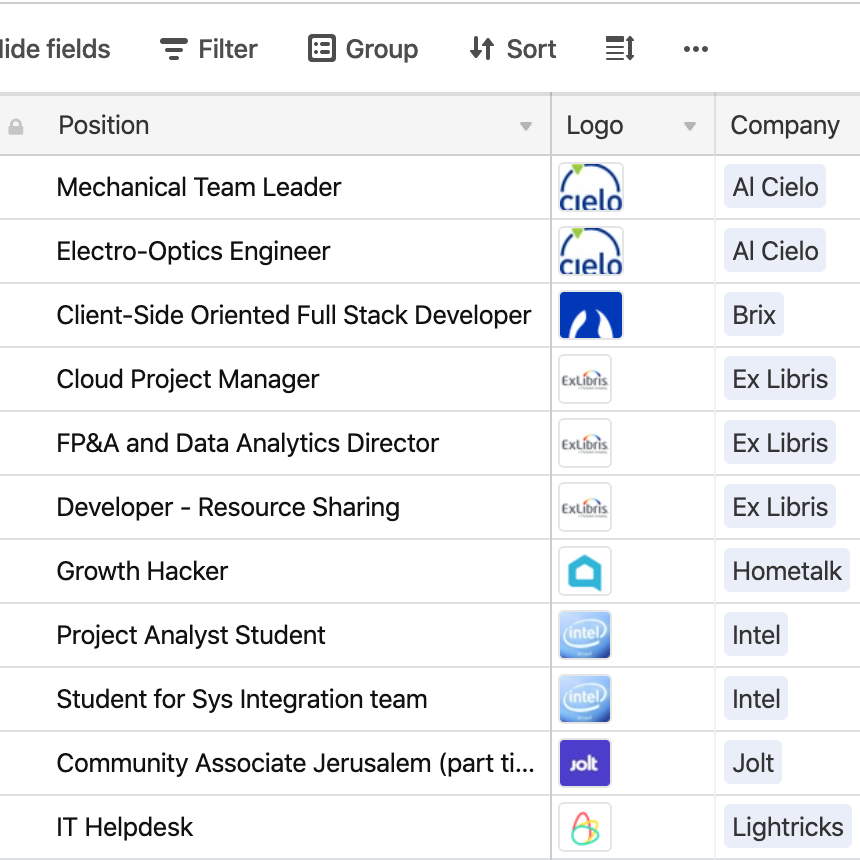The height and width of the screenshot is (860, 860).
Task: Select the Brix company tag
Action: pos(752,315)
